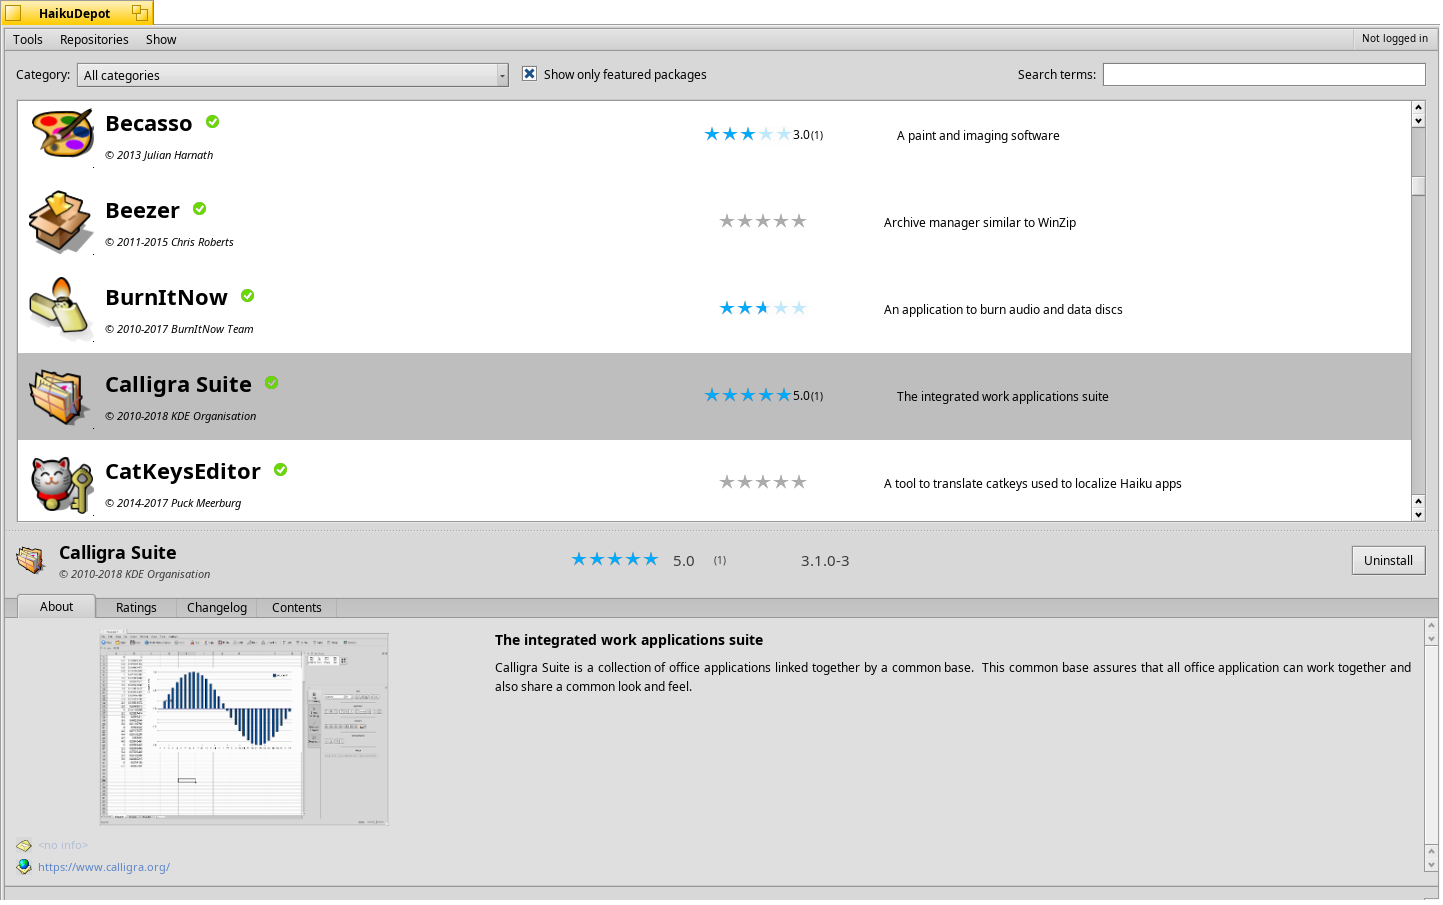Screen dimensions: 1443x905
Task: Click the email icon beside no info
Action: click(x=24, y=846)
